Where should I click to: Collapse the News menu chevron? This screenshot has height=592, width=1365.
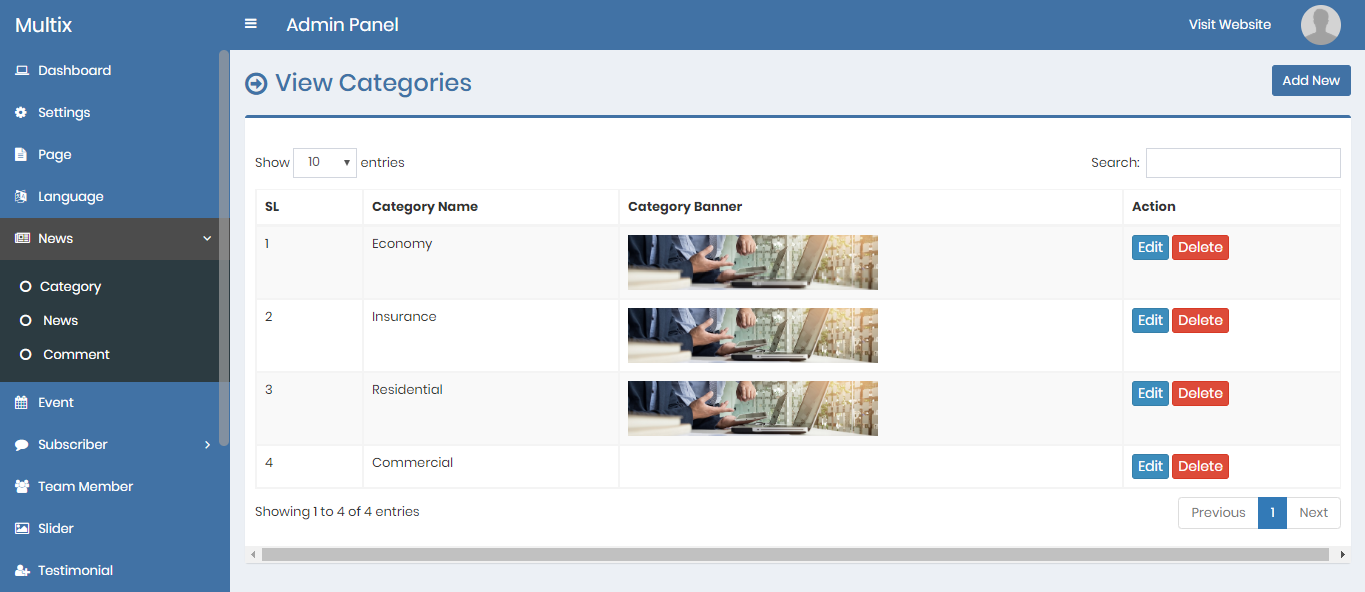pos(207,239)
